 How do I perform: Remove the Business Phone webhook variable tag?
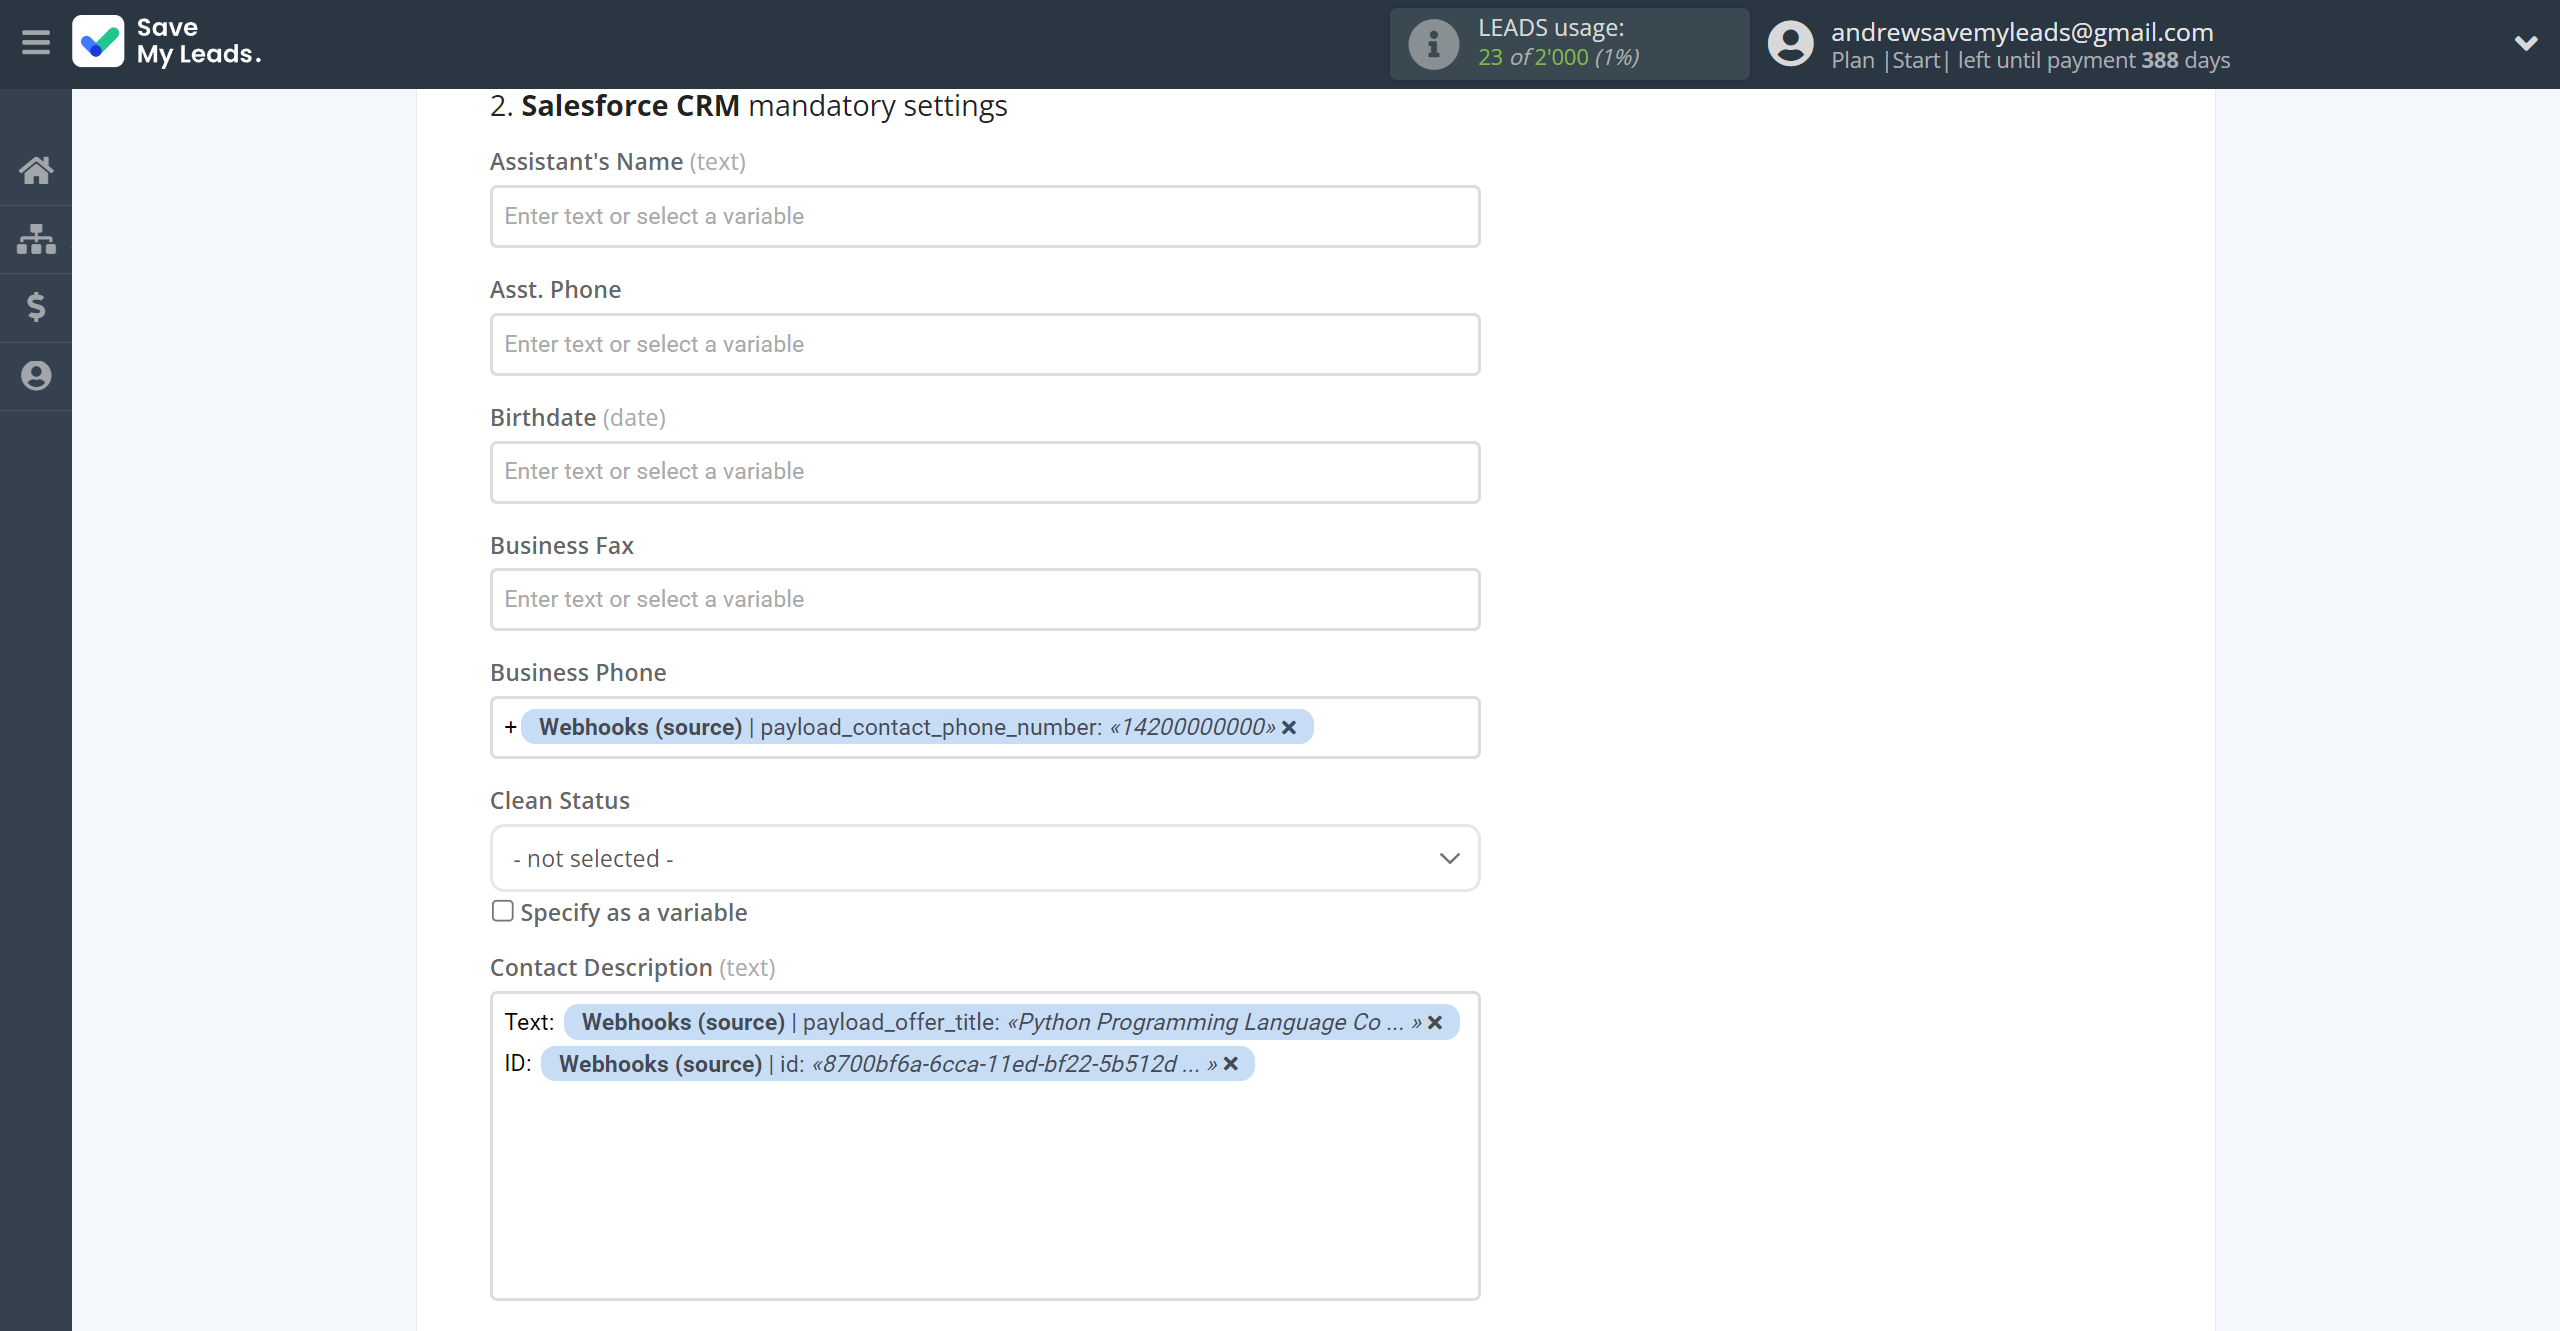click(x=1290, y=726)
